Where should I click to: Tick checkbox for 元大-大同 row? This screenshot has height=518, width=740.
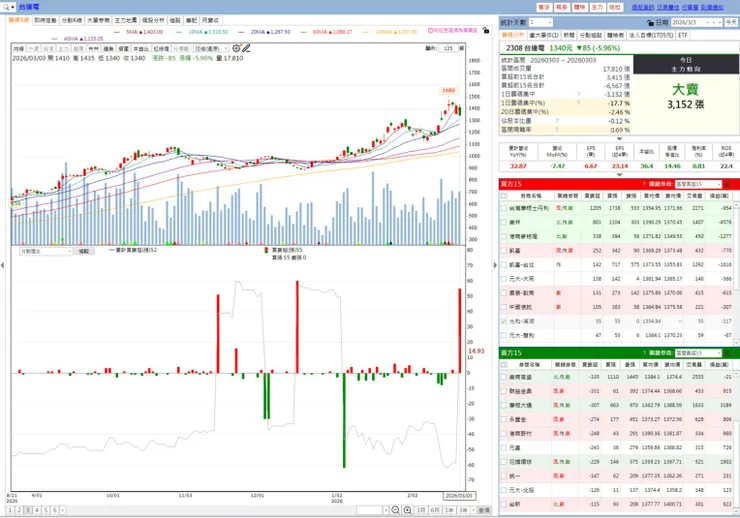click(504, 279)
